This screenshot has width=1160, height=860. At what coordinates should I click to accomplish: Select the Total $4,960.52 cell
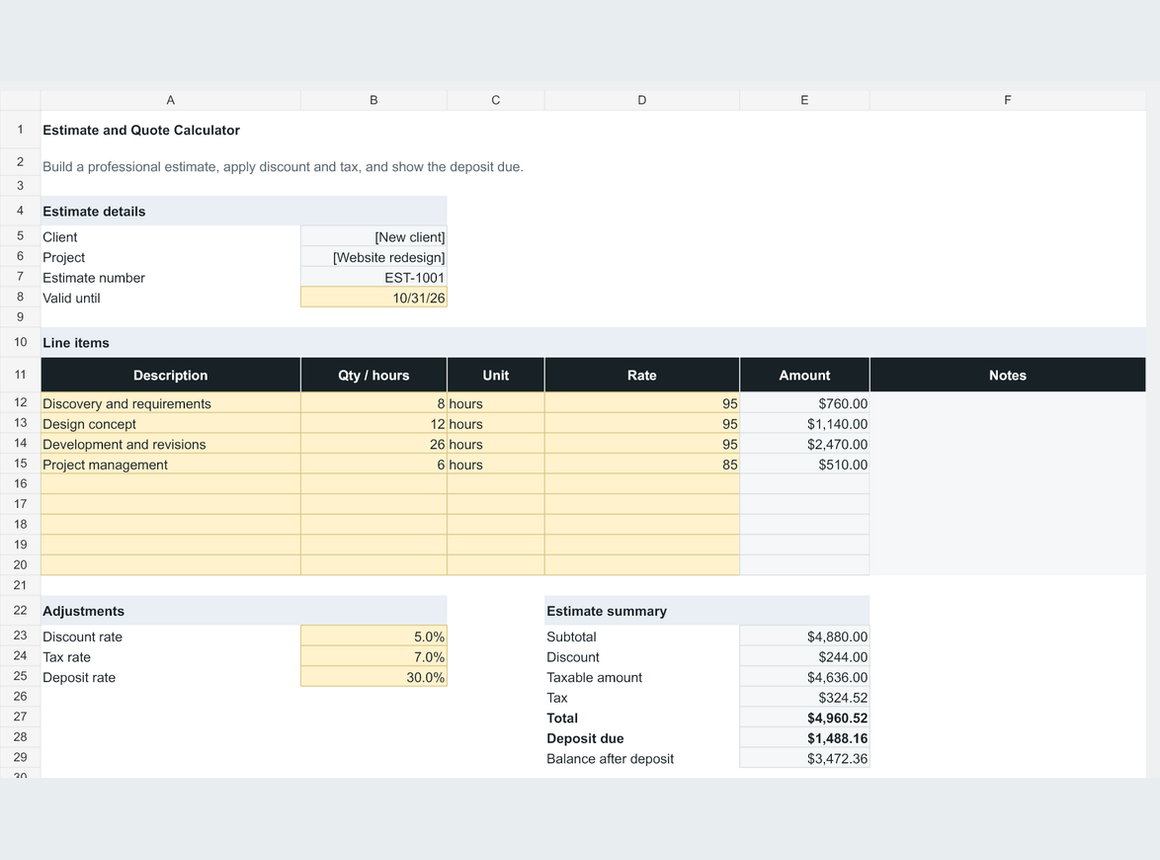coord(804,718)
